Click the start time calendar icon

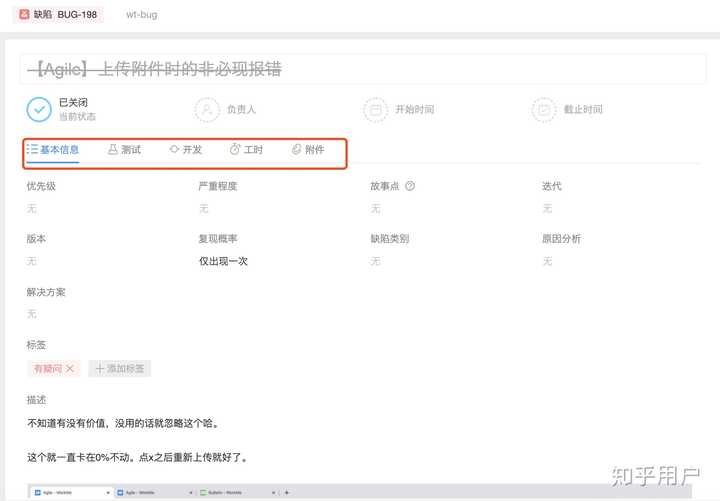click(376, 109)
